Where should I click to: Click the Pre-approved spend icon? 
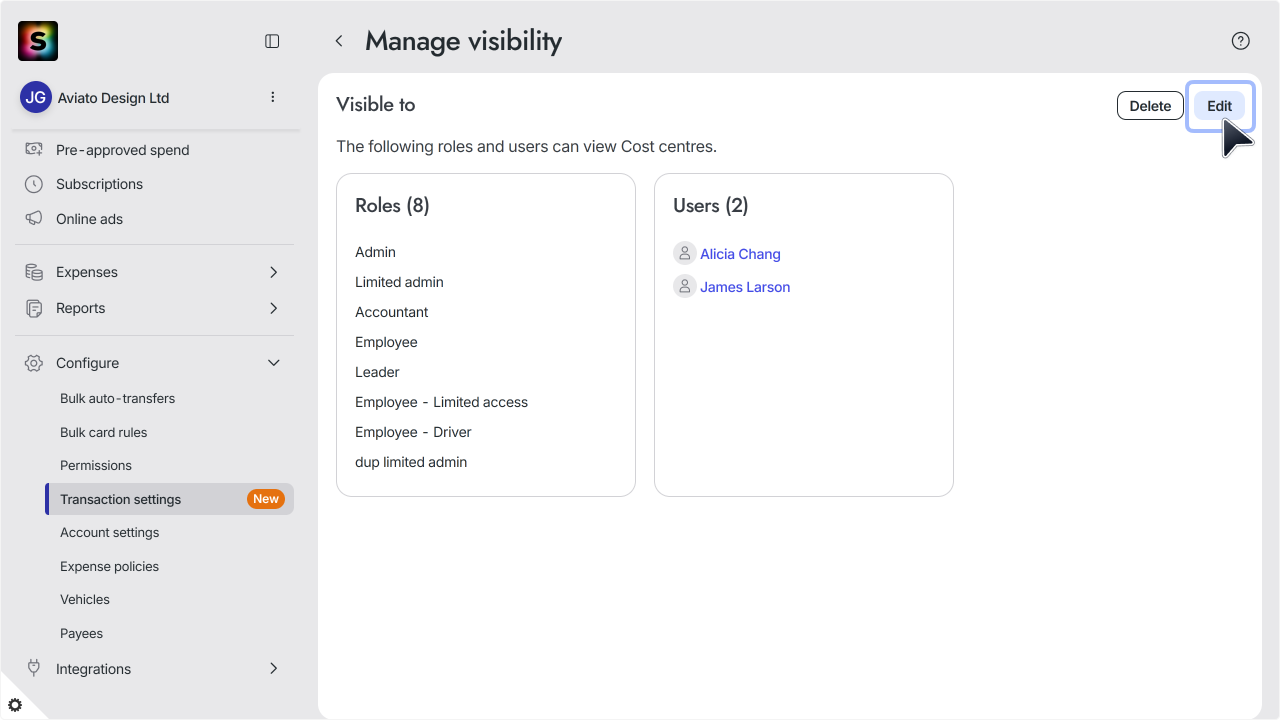pyautogui.click(x=34, y=149)
